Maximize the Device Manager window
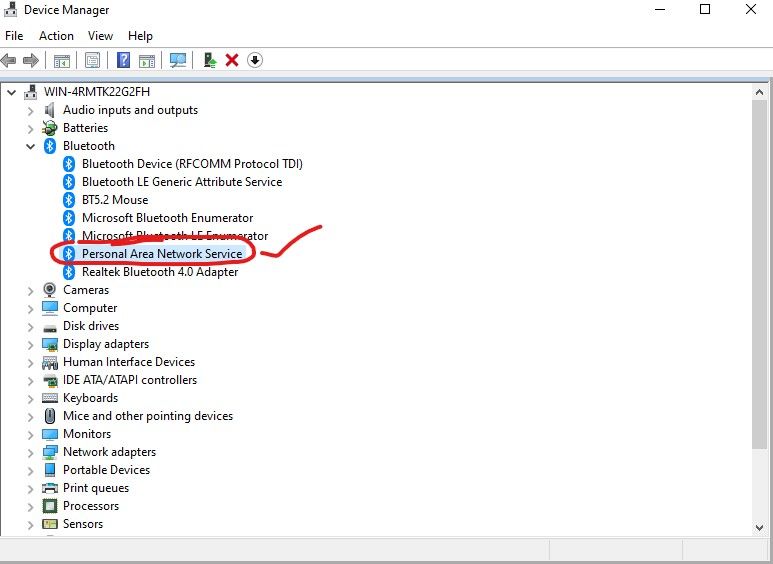 (x=705, y=9)
